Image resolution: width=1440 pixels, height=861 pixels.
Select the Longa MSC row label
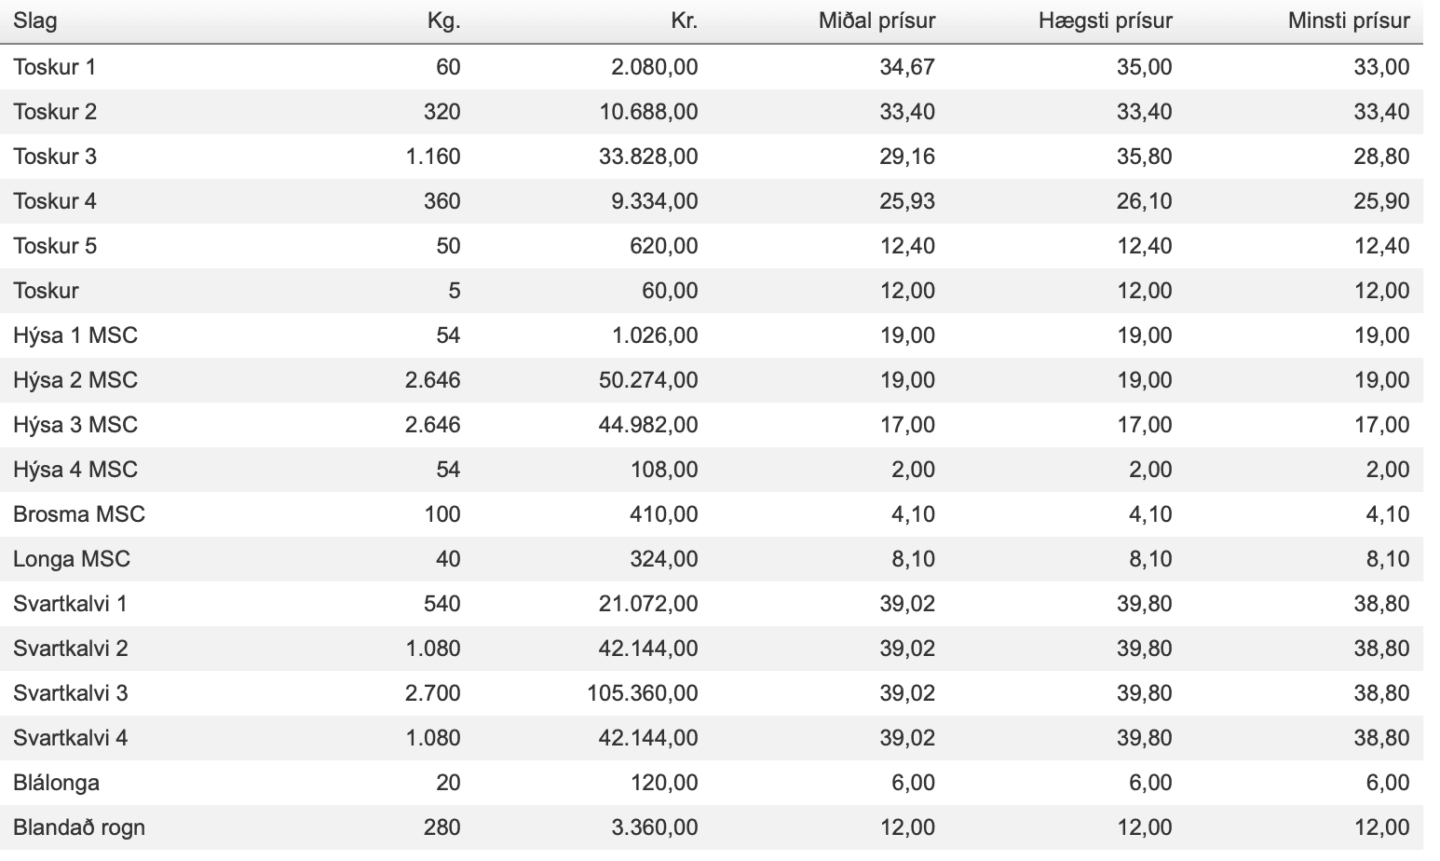(72, 559)
